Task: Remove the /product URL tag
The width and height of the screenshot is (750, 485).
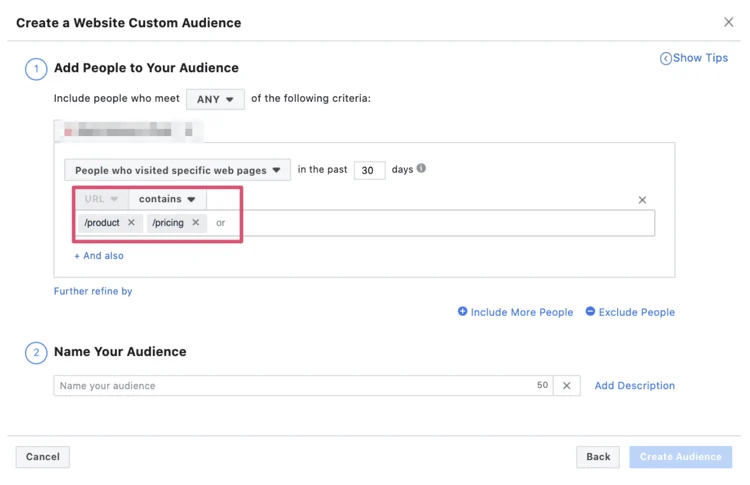Action: 131,223
